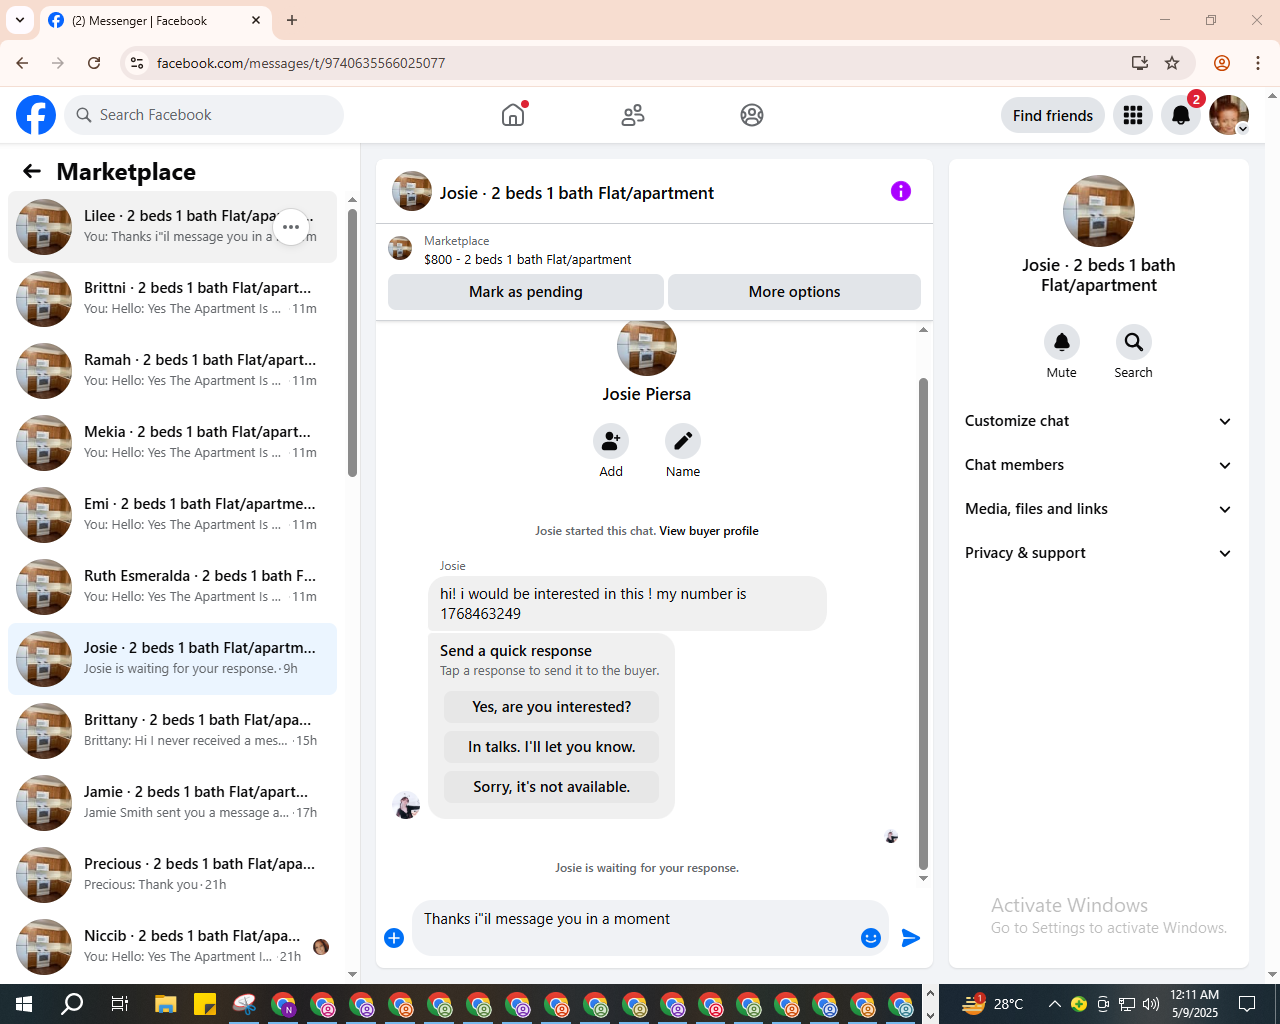The height and width of the screenshot is (1024, 1280).
Task: Go to the Home feed icon
Action: 513,115
